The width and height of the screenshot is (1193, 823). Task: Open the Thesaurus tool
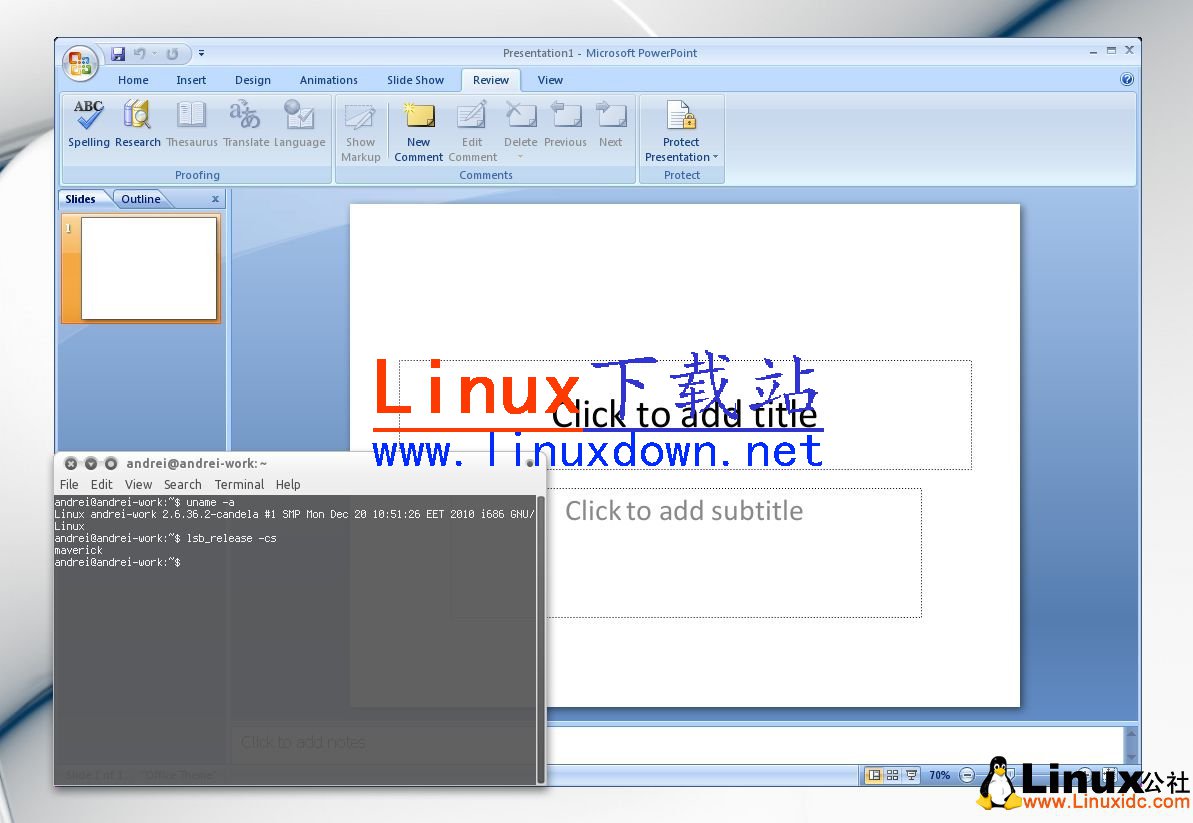tap(192, 123)
